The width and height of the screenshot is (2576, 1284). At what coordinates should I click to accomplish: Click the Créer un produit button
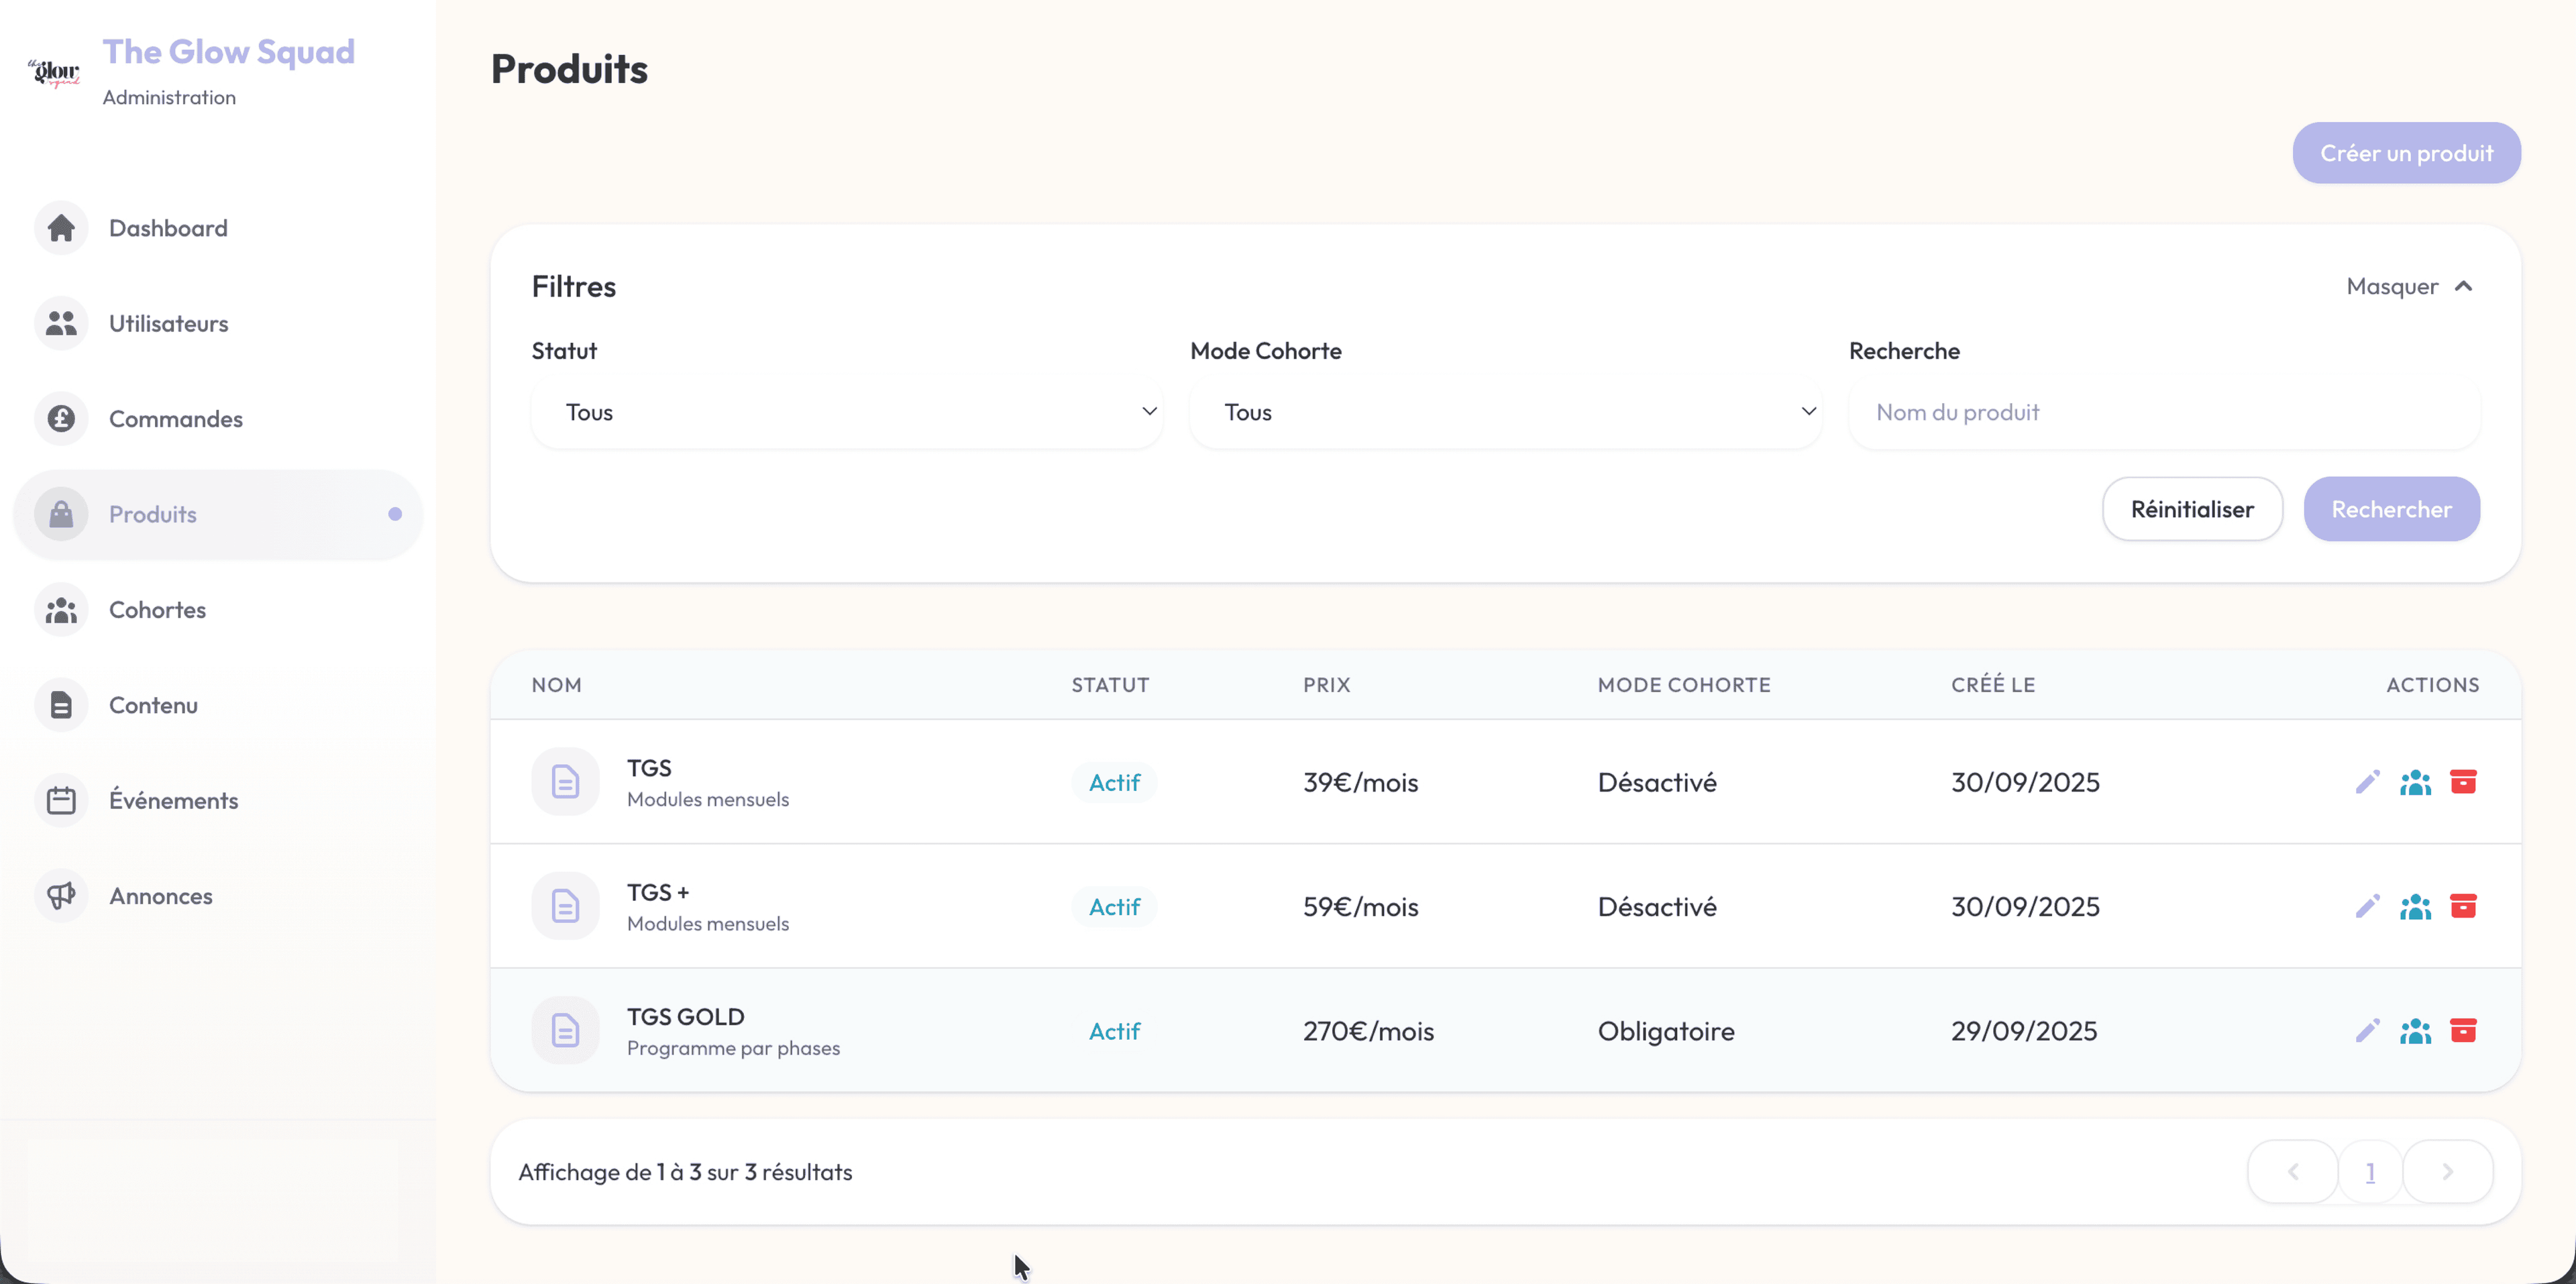(2406, 152)
